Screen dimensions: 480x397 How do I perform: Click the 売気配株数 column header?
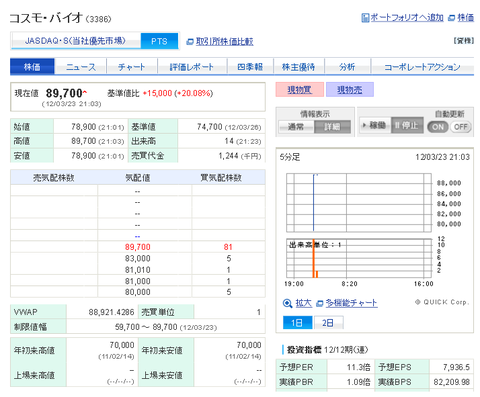pos(54,178)
